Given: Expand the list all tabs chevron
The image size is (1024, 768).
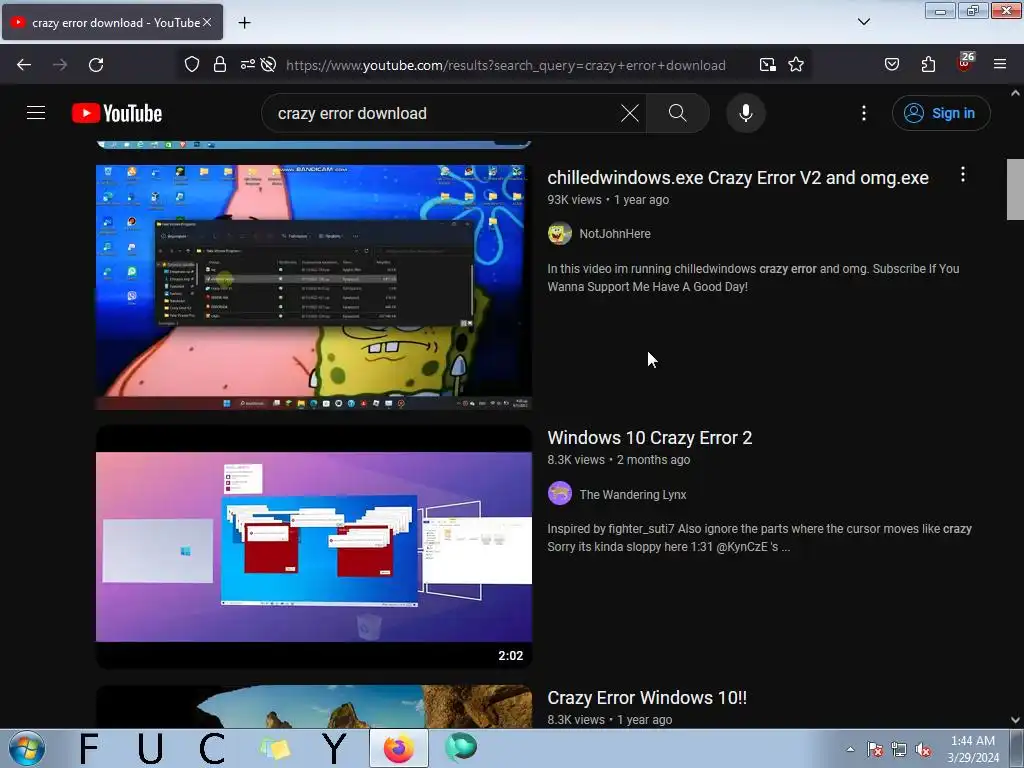Looking at the screenshot, I should tap(863, 22).
